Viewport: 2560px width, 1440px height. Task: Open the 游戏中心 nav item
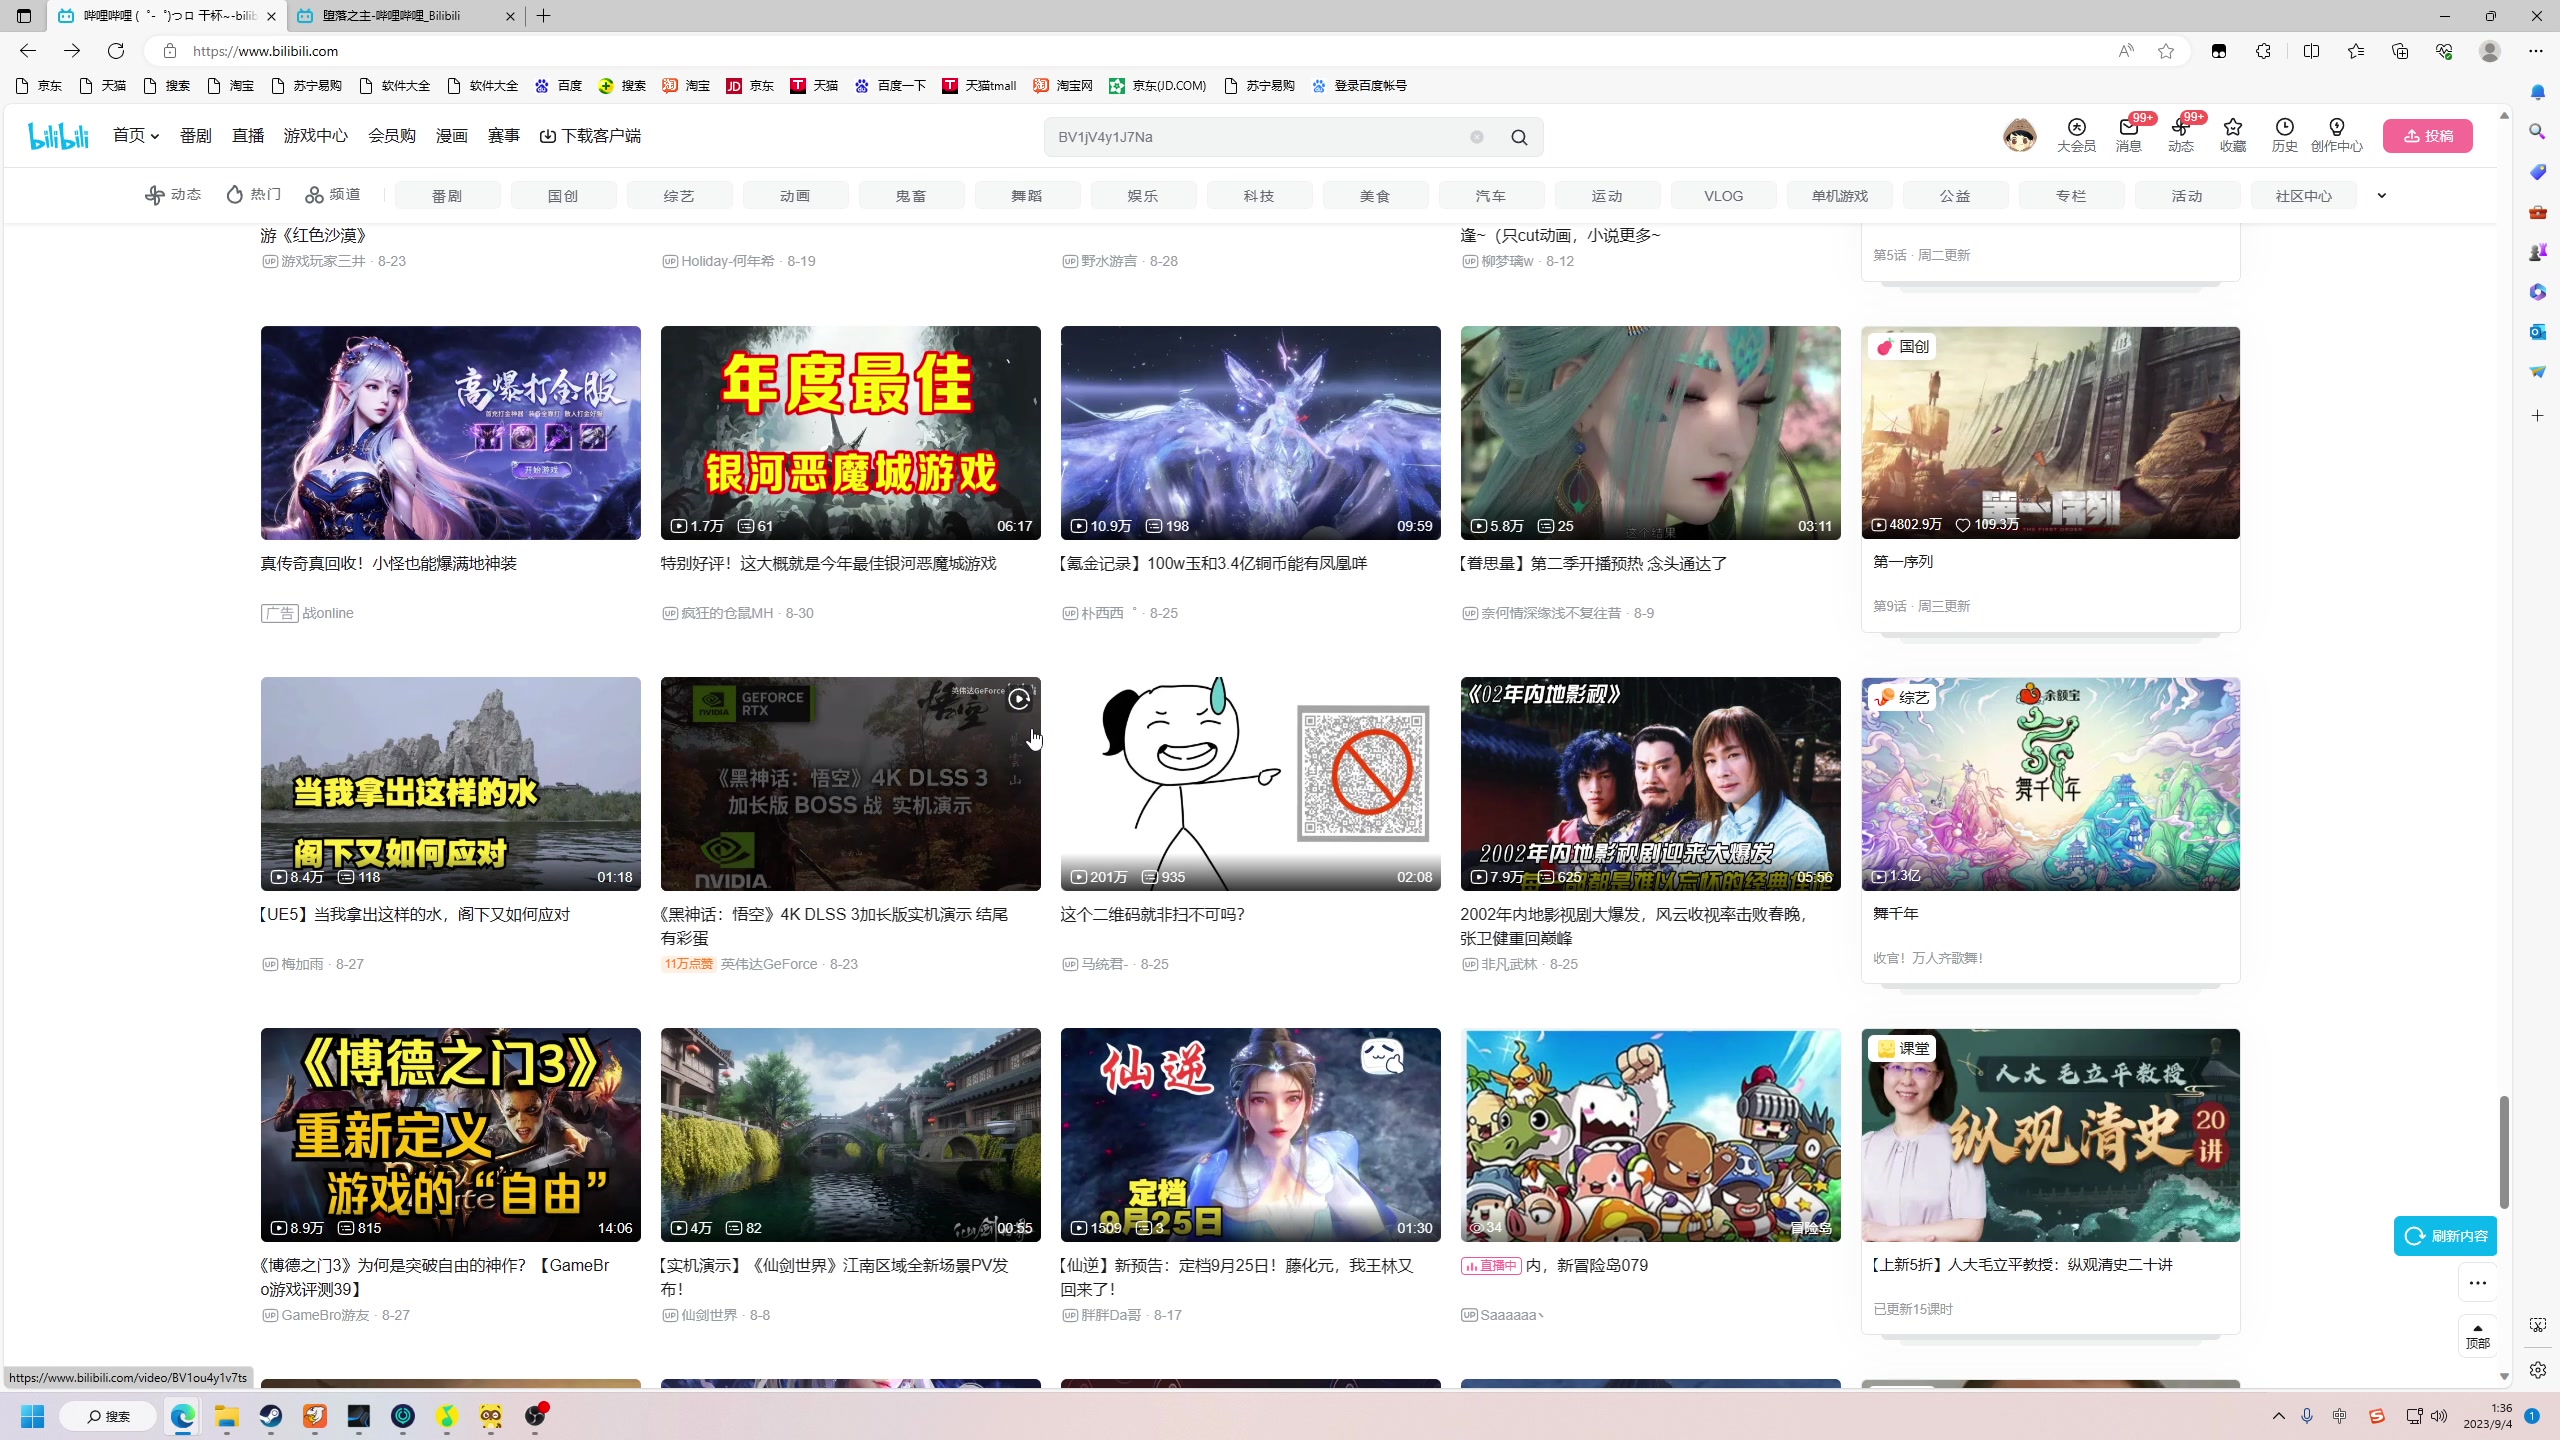[x=316, y=136]
